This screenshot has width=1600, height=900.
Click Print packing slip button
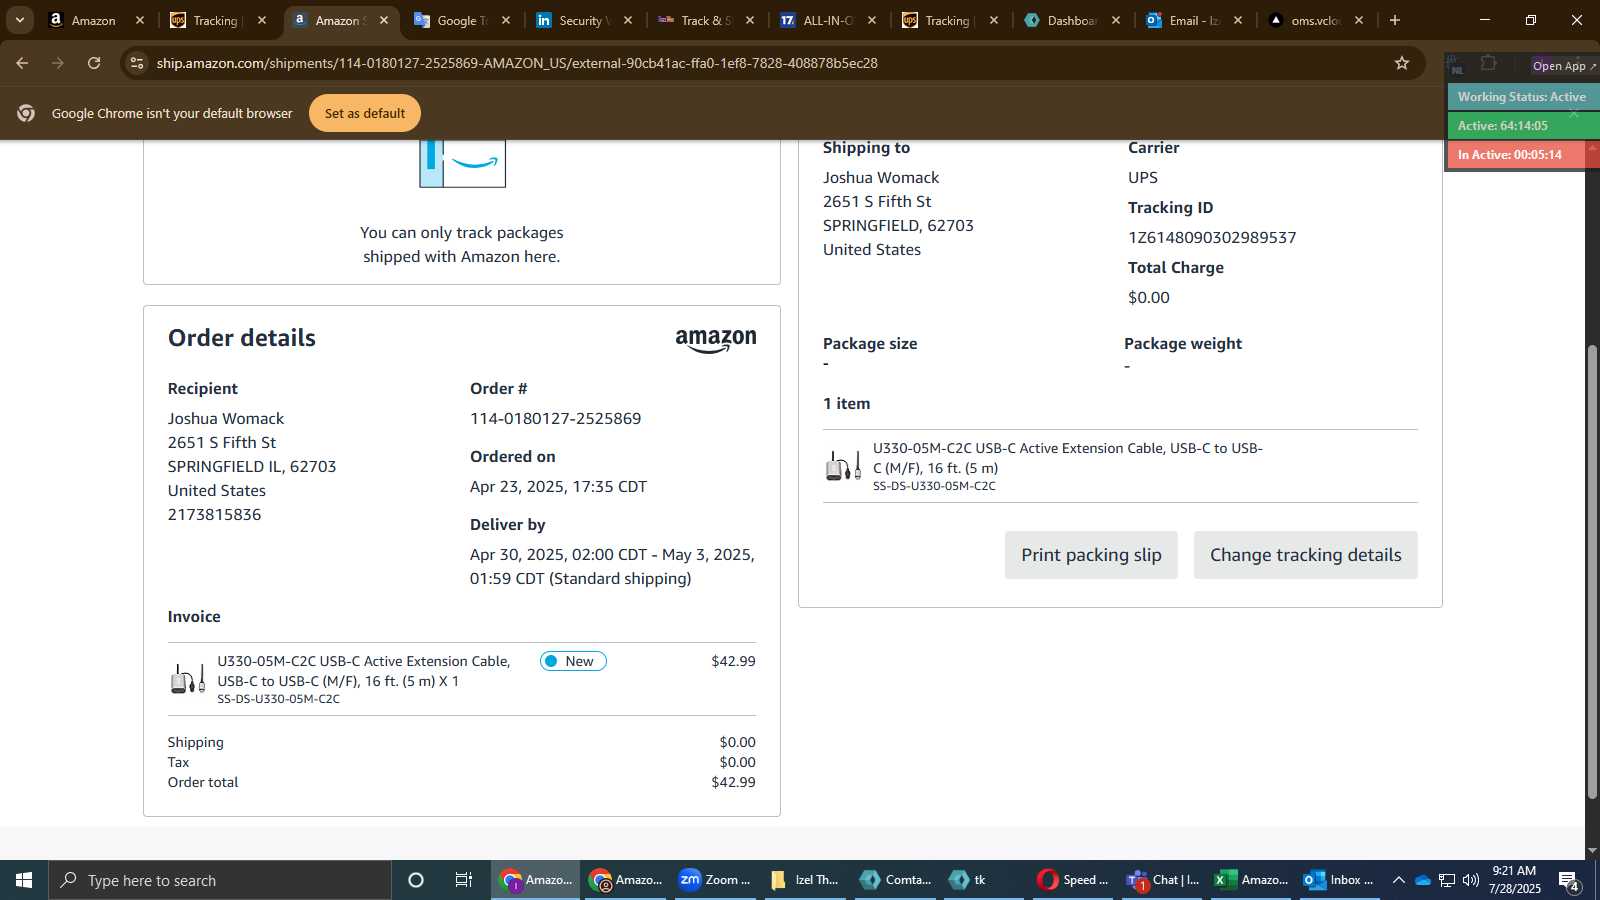pos(1091,555)
